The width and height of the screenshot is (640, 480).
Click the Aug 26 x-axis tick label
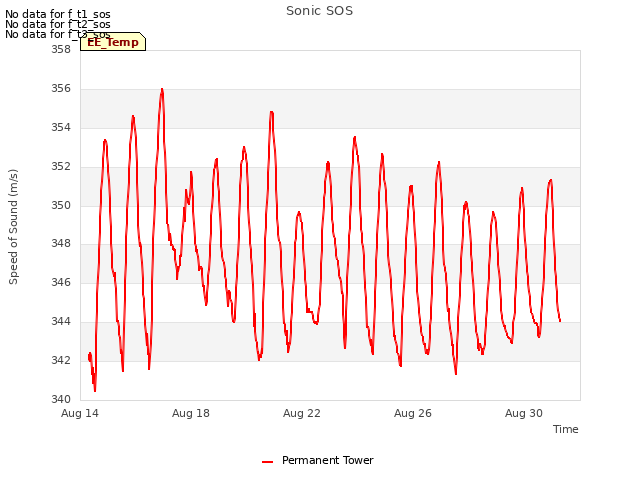click(413, 413)
